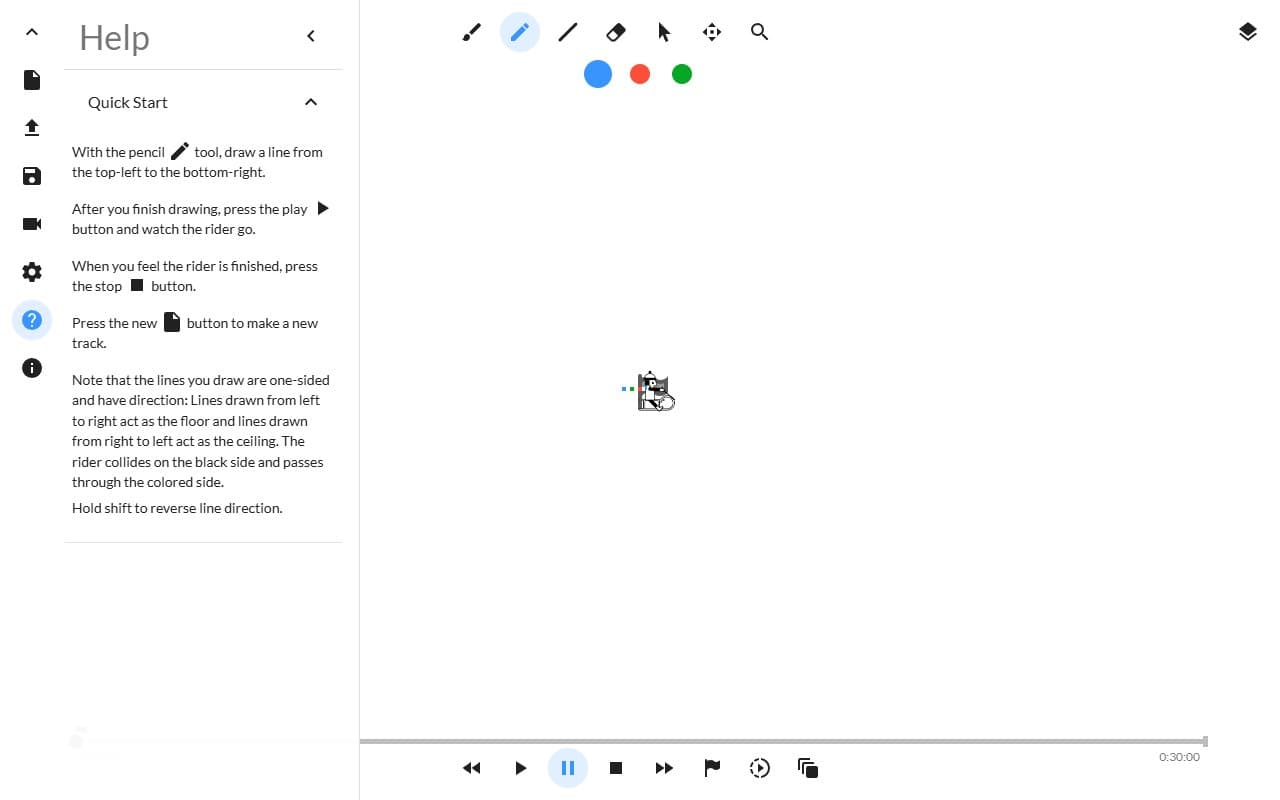1280x800 pixels.
Task: Select the Pencil tool in toolbar
Action: (520, 32)
